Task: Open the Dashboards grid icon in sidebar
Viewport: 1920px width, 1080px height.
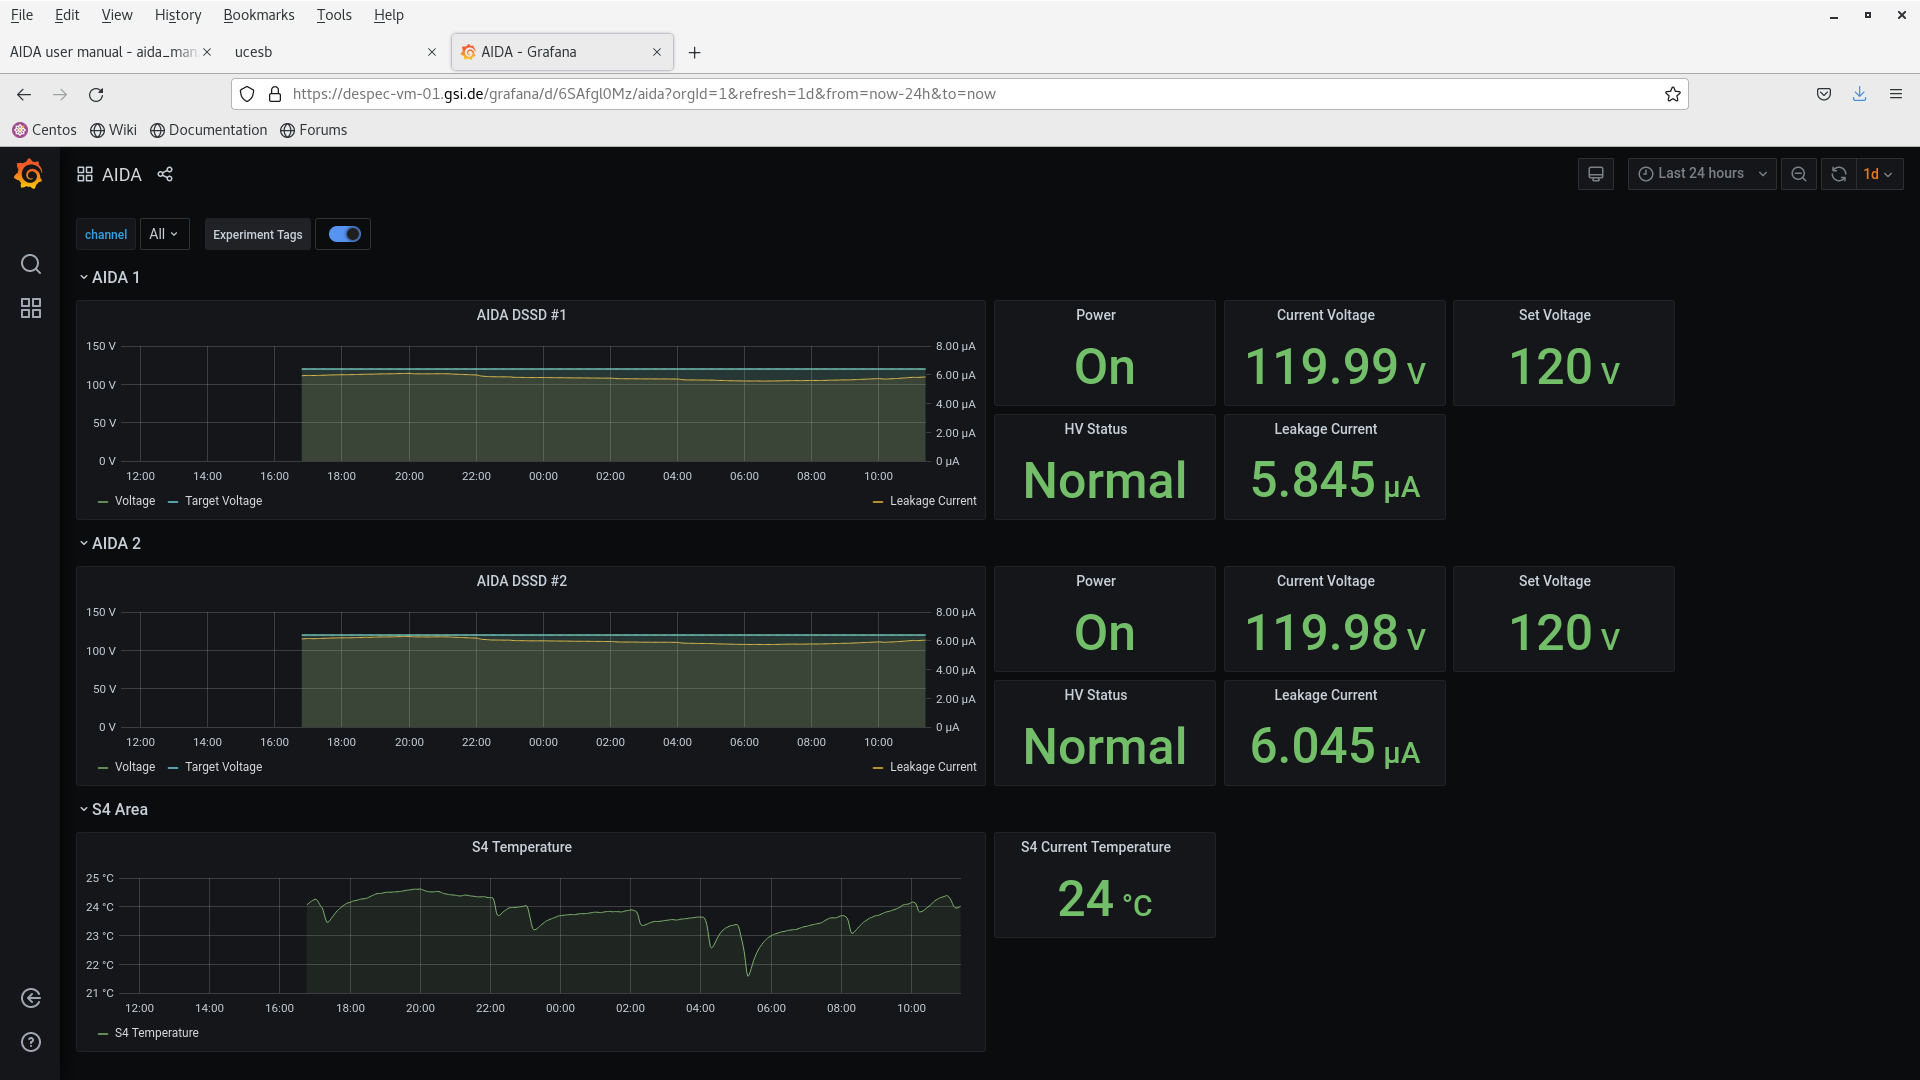Action: [31, 308]
